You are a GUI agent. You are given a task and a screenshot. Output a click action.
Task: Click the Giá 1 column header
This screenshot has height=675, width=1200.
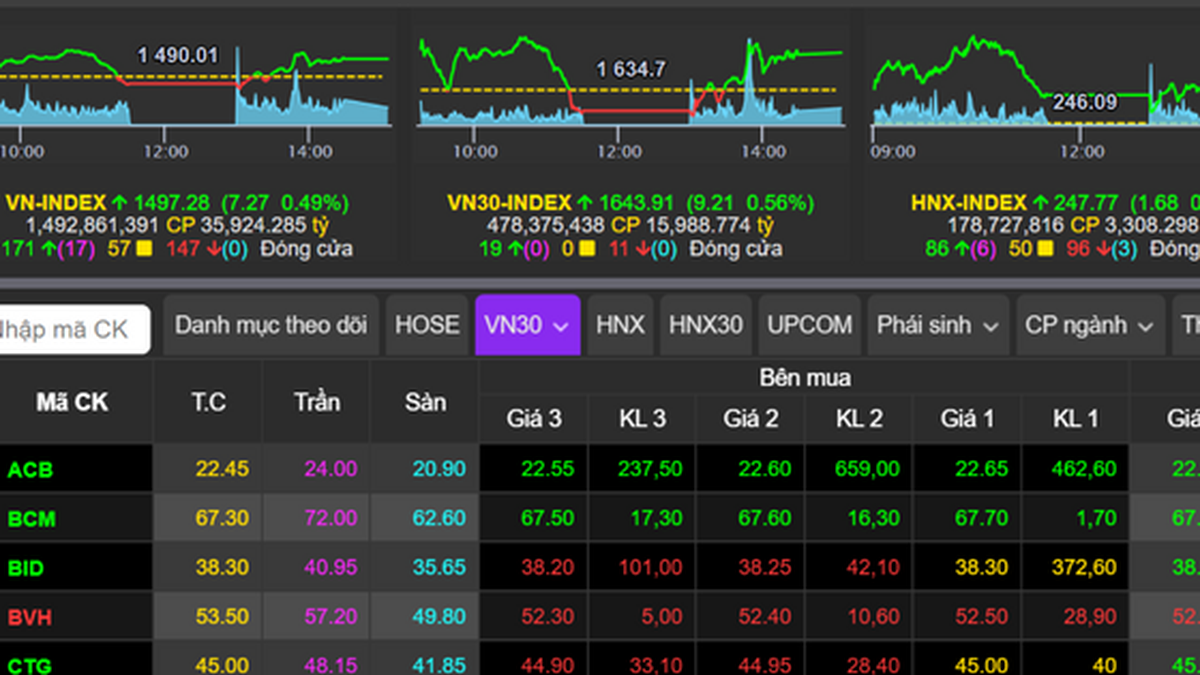(967, 419)
